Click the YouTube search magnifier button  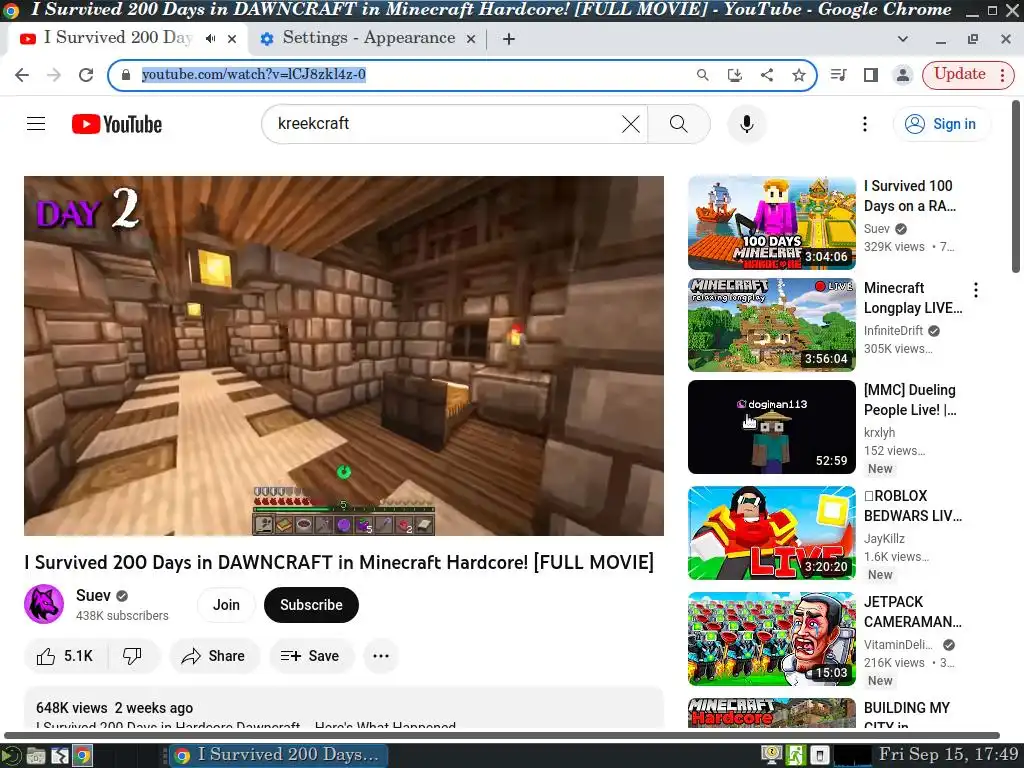tap(679, 123)
